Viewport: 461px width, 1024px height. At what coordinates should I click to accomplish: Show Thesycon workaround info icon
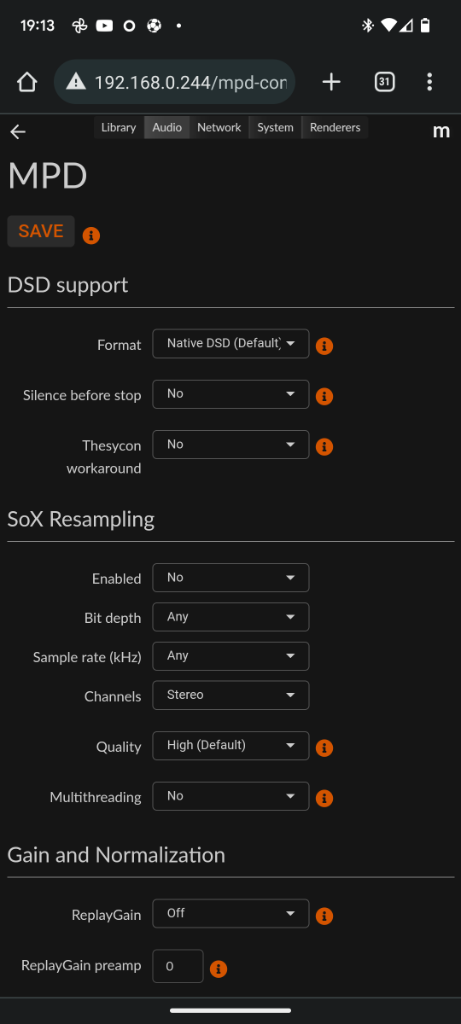click(x=325, y=447)
